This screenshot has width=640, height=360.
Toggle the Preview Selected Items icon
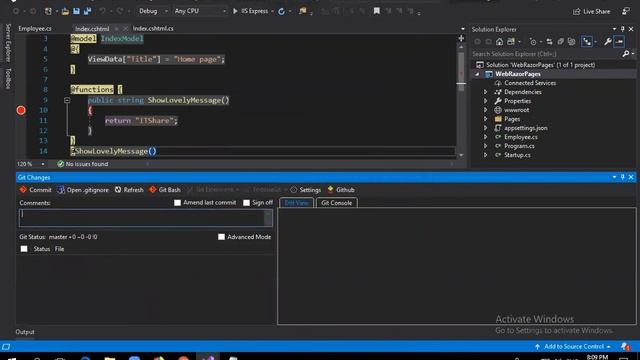pos(619,42)
